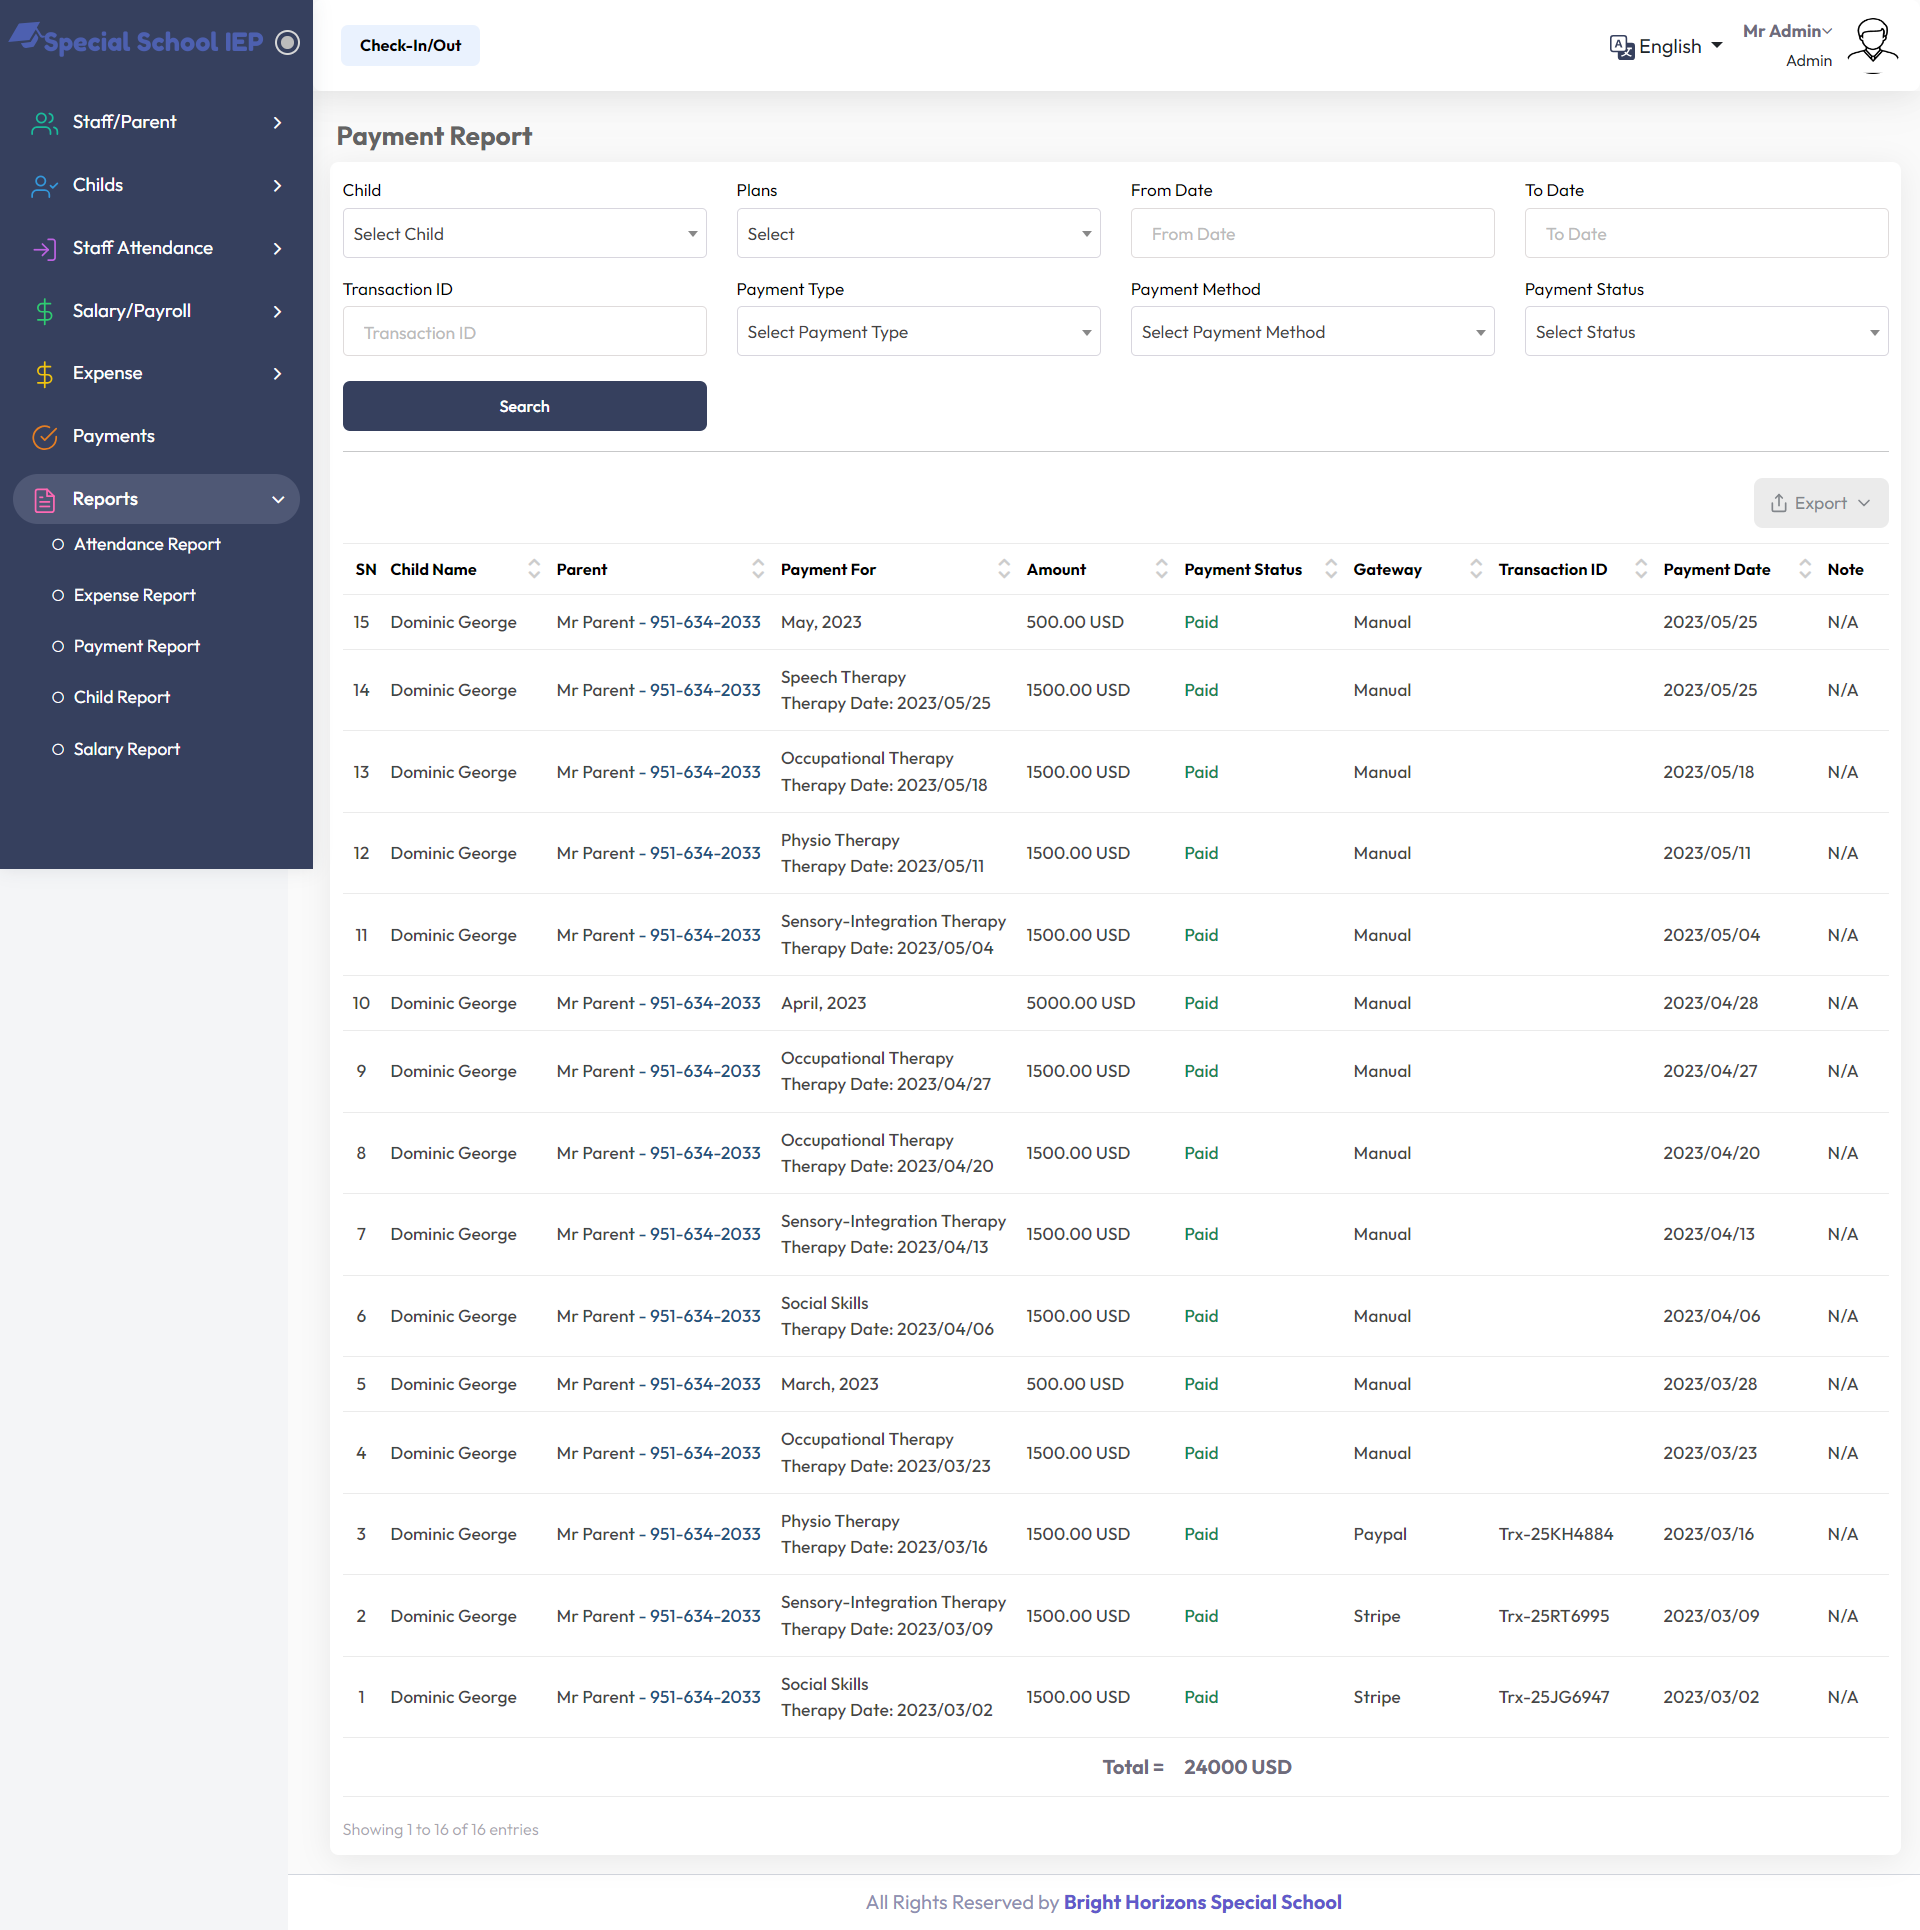Open Salary/Payroll via its dollar icon
The image size is (1920, 1930).
tap(44, 311)
